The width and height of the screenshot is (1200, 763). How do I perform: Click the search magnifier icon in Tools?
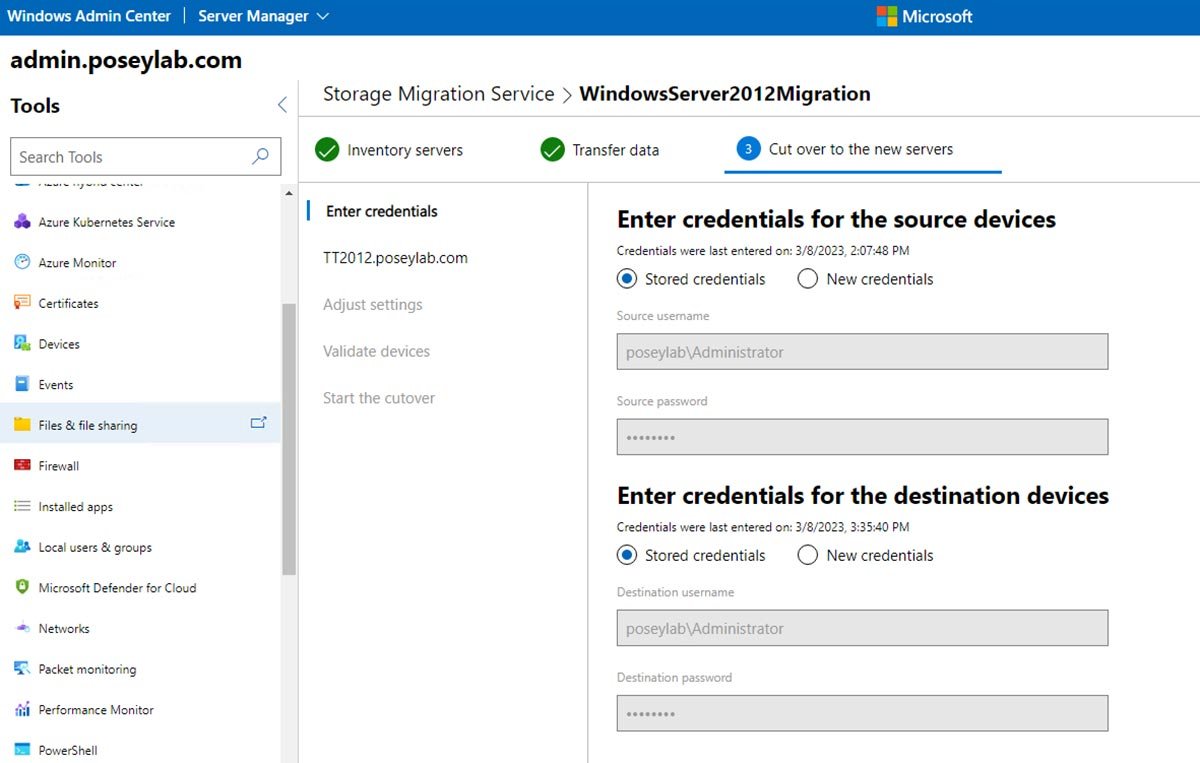tap(260, 156)
